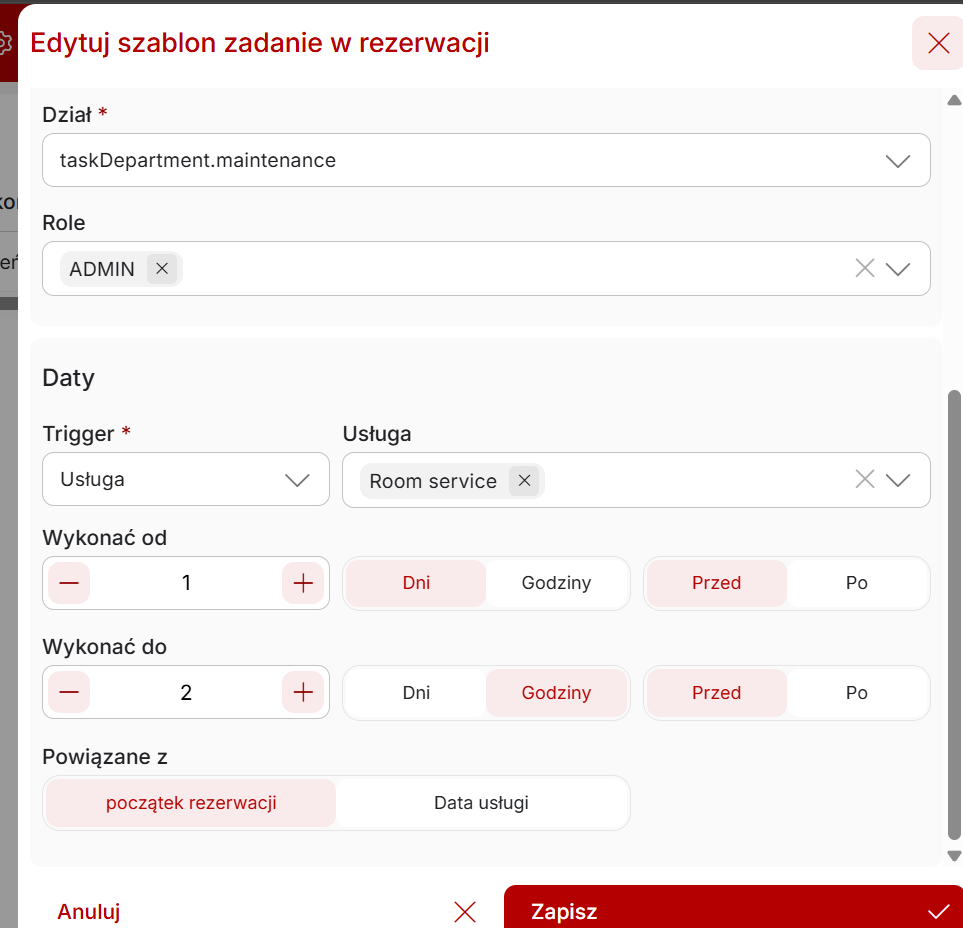Viewport: 963px width, 928px height.
Task: Increase the Wykonać do value
Action: [303, 693]
